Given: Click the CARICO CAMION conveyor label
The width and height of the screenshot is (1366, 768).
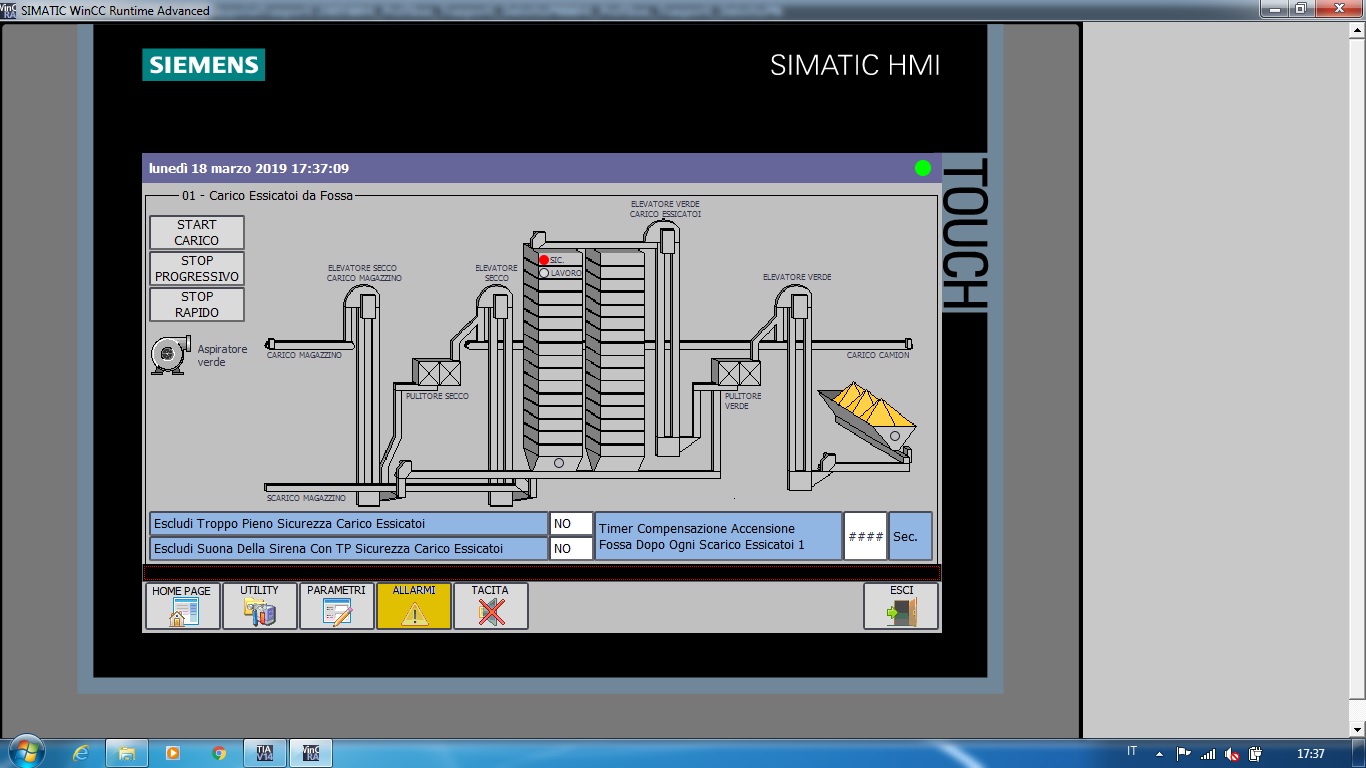Looking at the screenshot, I should pyautogui.click(x=878, y=355).
